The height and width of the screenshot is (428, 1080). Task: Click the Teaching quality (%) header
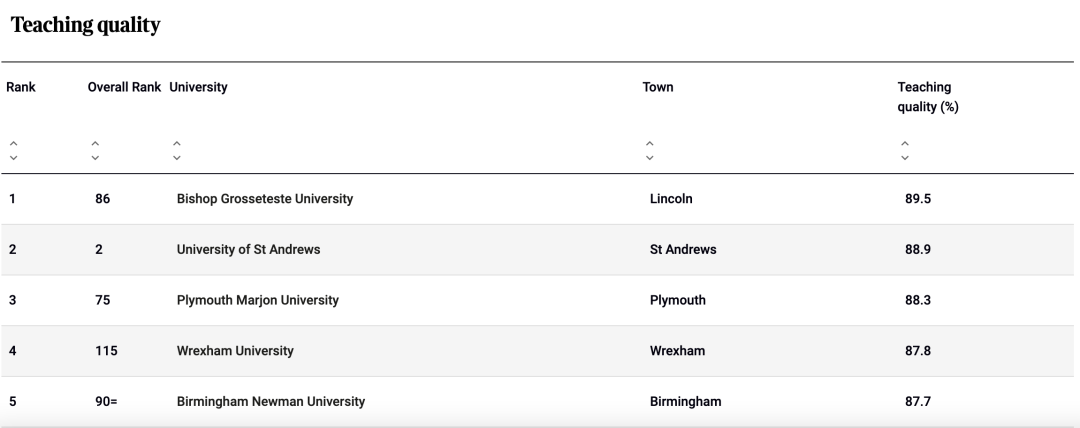coord(928,97)
